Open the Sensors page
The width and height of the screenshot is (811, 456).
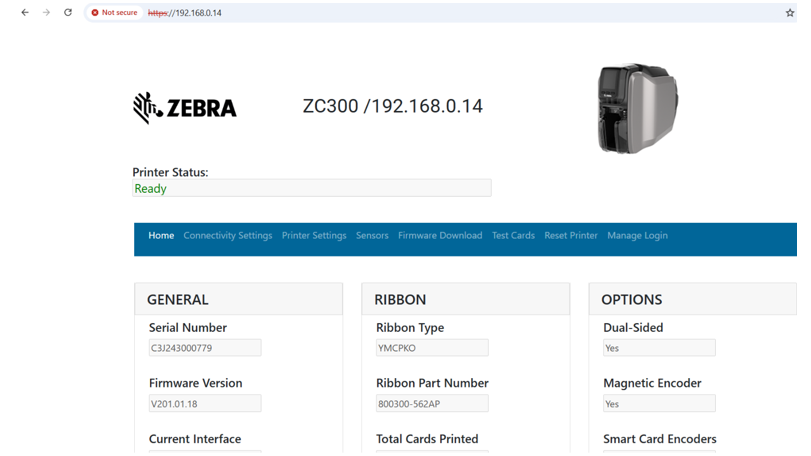click(372, 236)
